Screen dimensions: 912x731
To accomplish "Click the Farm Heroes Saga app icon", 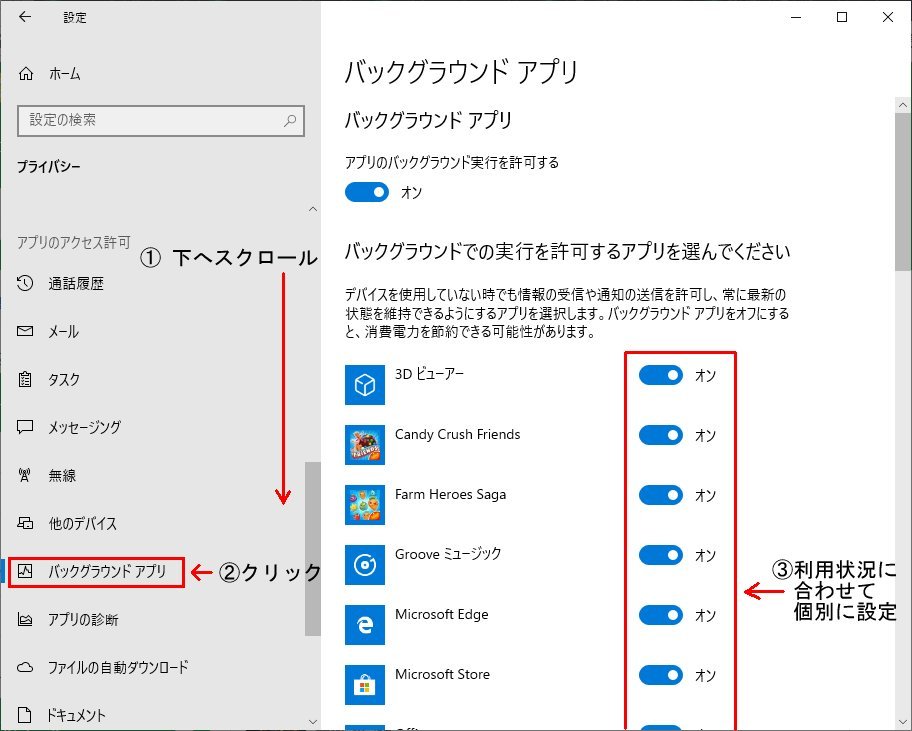I will coord(365,505).
